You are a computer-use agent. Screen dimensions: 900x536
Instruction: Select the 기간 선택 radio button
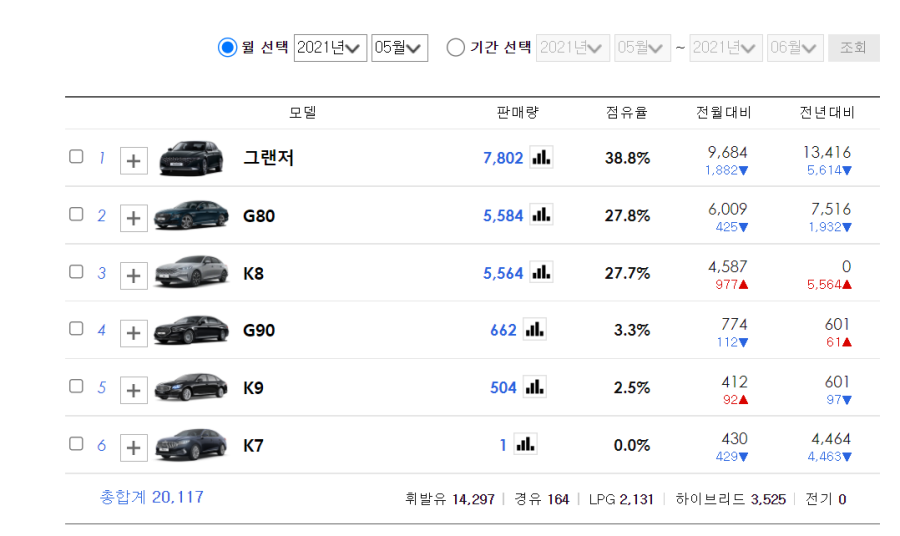pyautogui.click(x=456, y=47)
